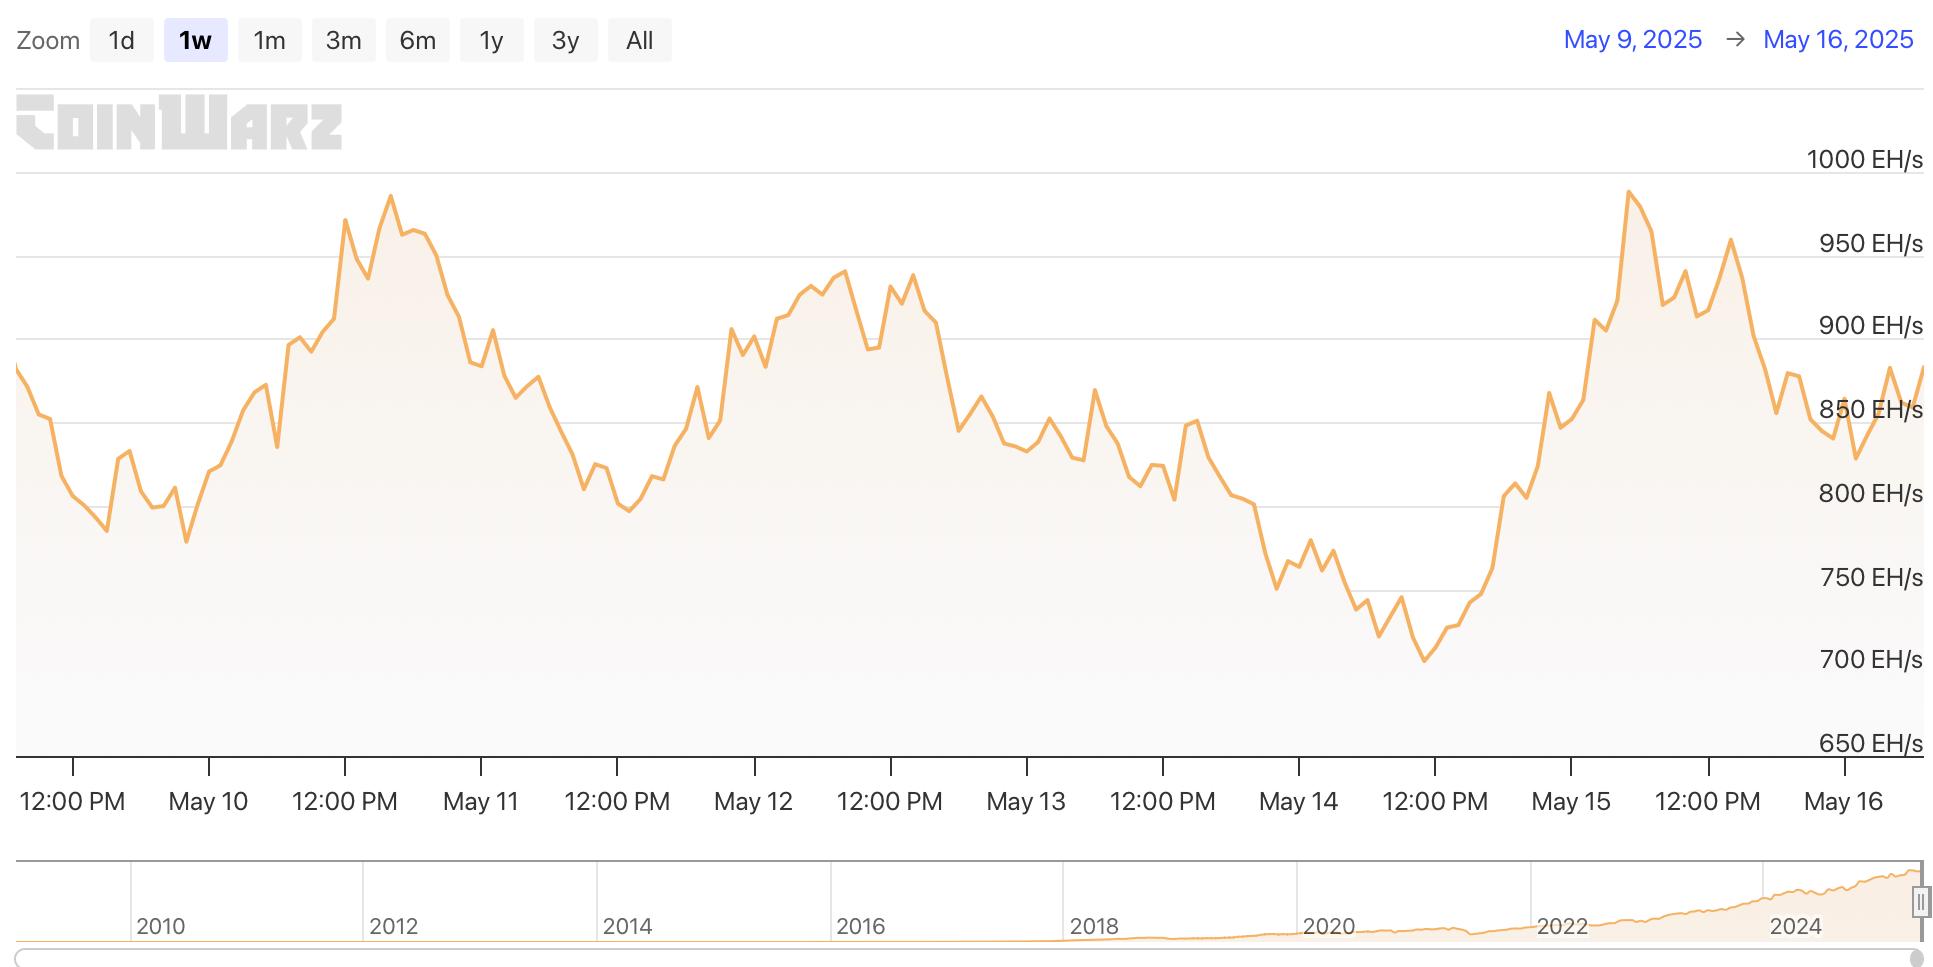Click the May 13 x-axis label
This screenshot has height=967, width=1933.
[x=1026, y=801]
